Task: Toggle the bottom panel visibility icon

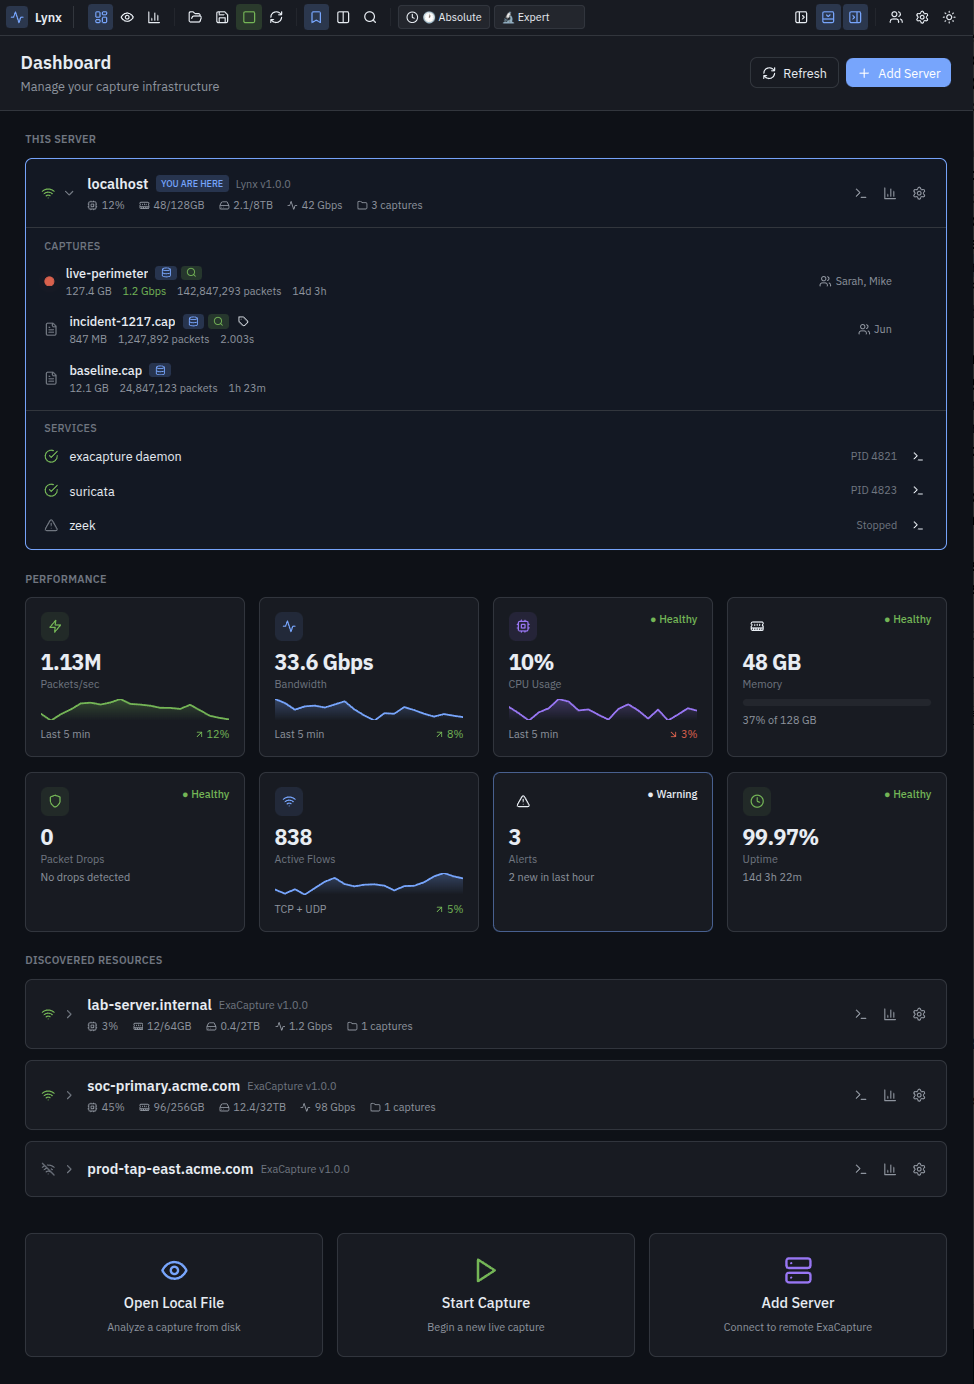Action: [x=828, y=17]
